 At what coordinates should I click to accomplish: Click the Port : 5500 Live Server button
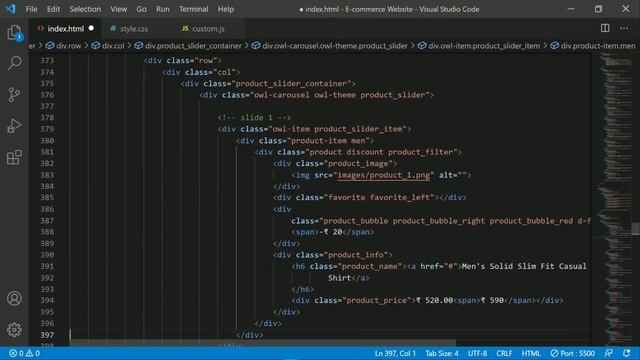click(x=572, y=353)
